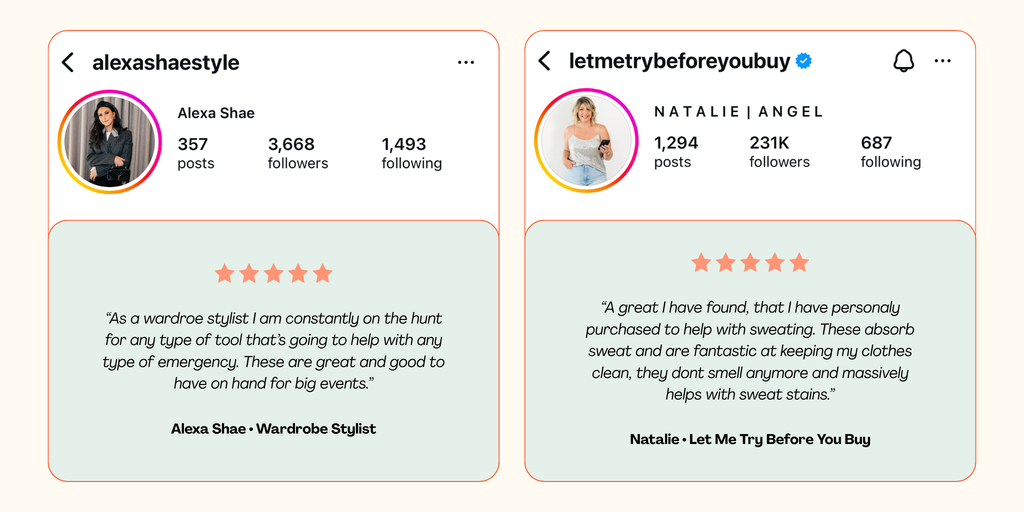Viewport: 1024px width, 512px height.
Task: Click the alexashaestyle username
Action: click(x=166, y=63)
